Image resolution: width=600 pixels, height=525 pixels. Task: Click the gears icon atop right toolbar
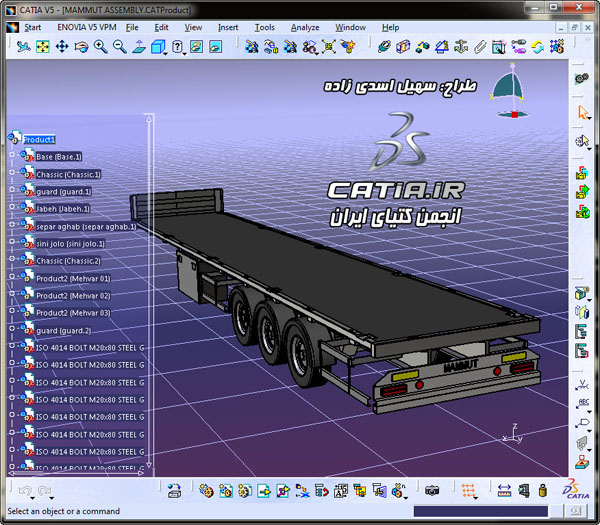pos(582,78)
